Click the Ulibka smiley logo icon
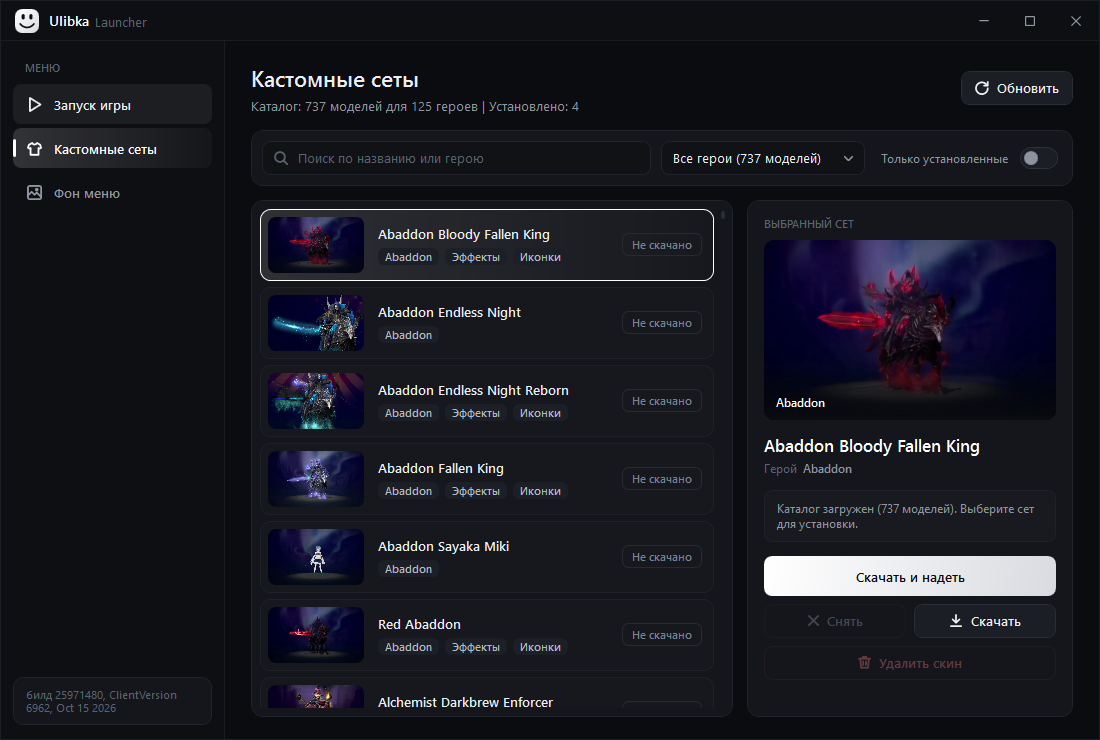 coord(27,21)
